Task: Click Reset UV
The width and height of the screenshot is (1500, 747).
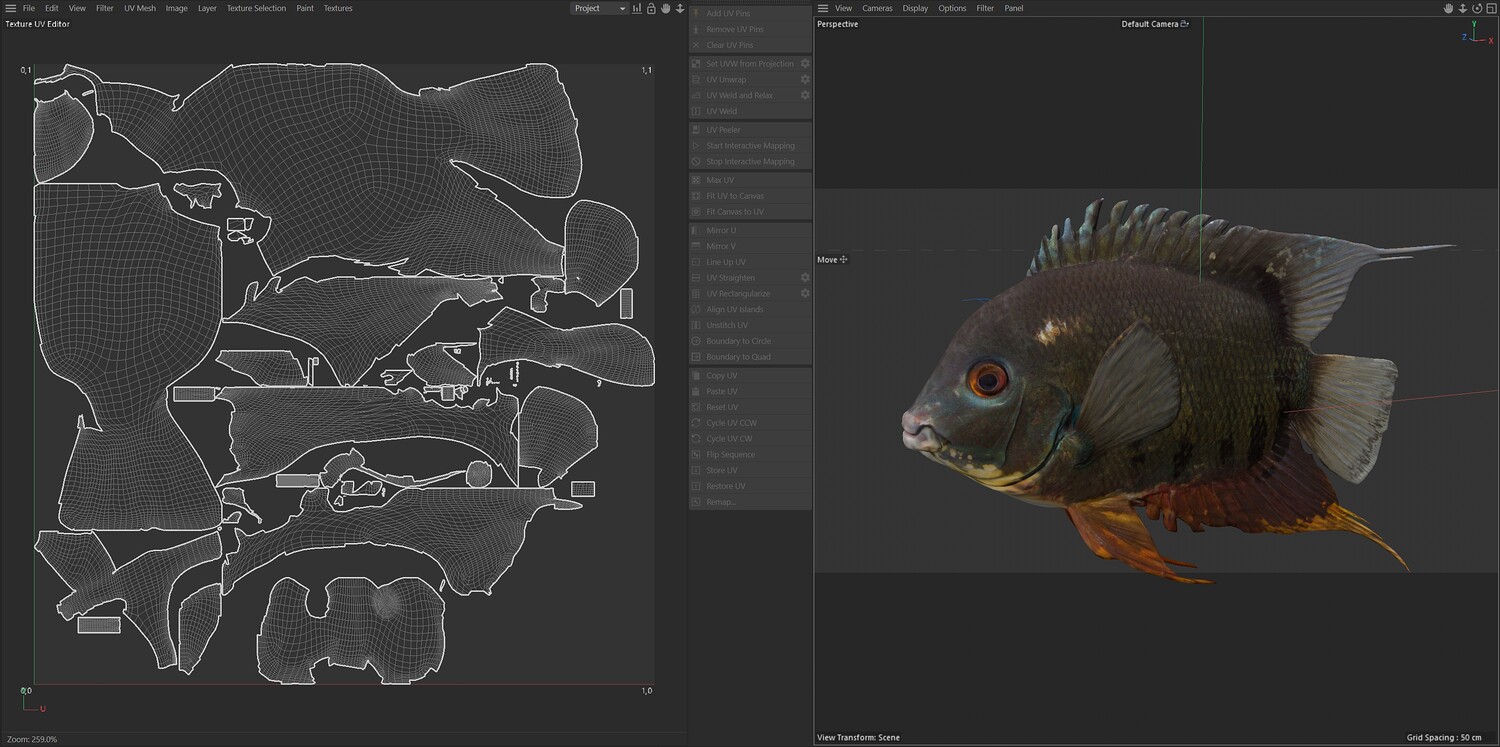Action: [x=750, y=407]
